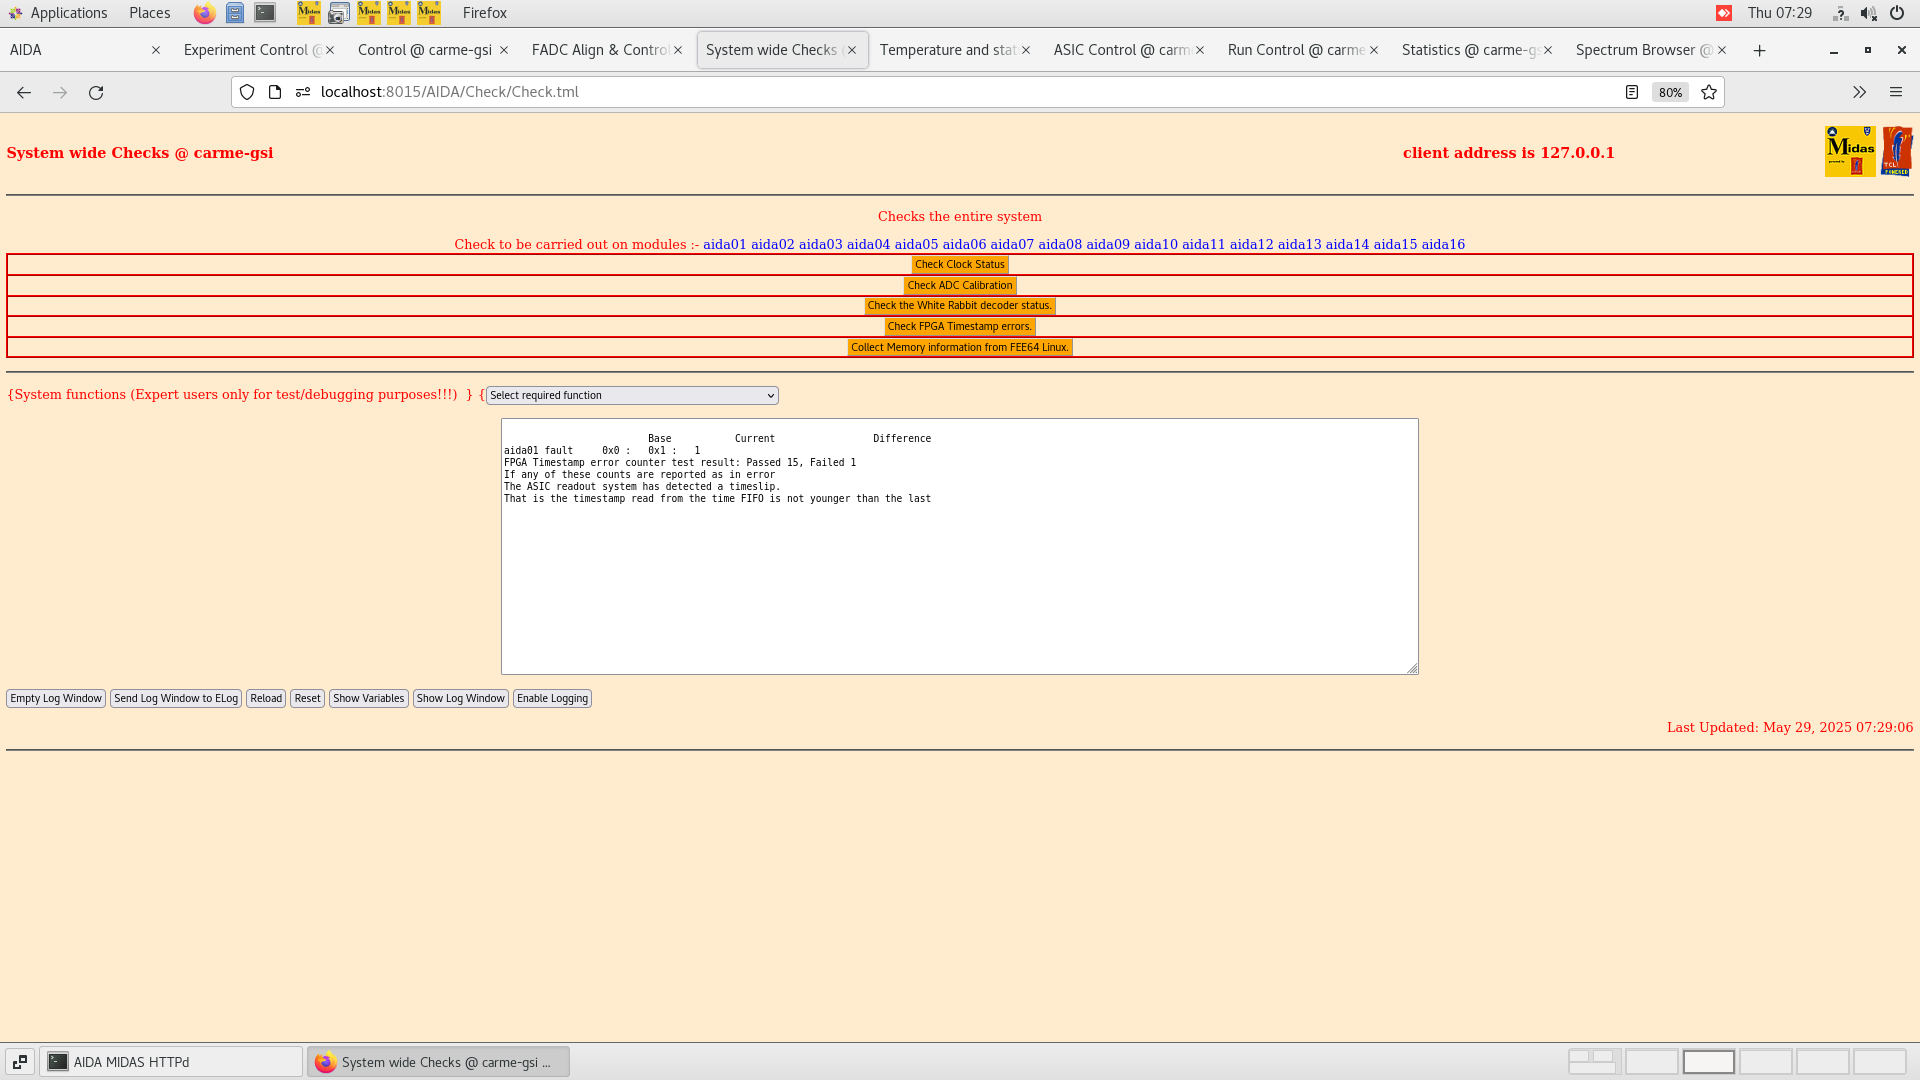Open the volume icon in system tray
Image resolution: width=1920 pixels, height=1080 pixels.
pos(1868,13)
